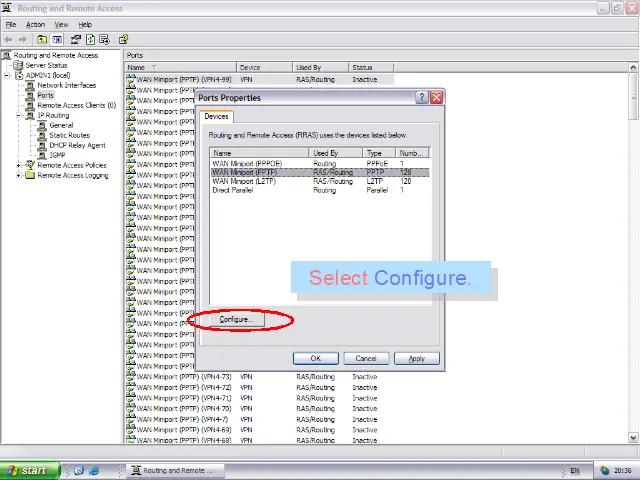This screenshot has width=640, height=480.
Task: Collapse the IP Routing tree node
Action: pyautogui.click(x=19, y=116)
